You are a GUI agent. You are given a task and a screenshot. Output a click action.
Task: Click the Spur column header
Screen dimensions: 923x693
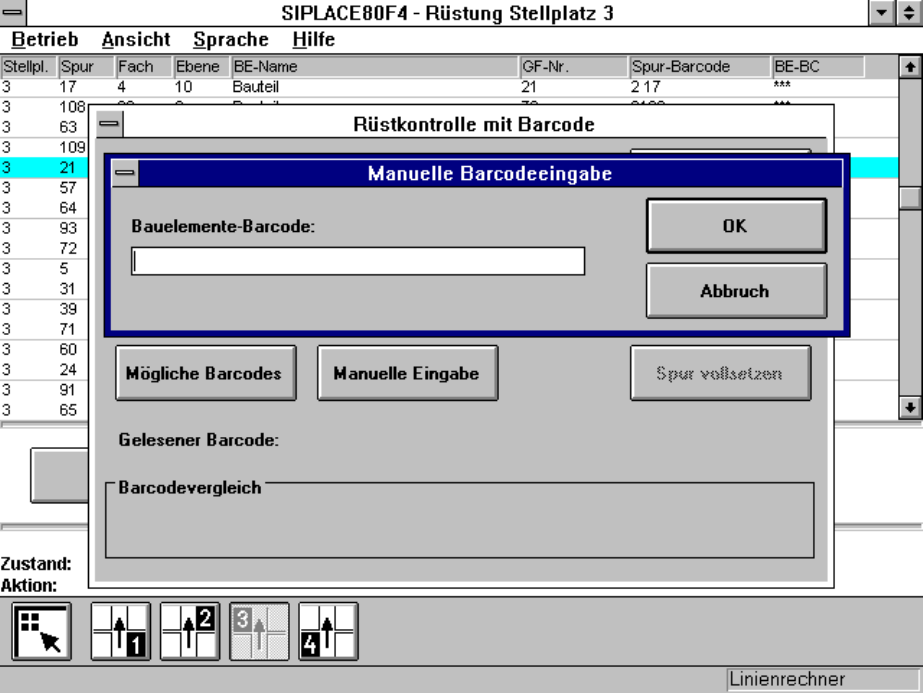pyautogui.click(x=87, y=67)
